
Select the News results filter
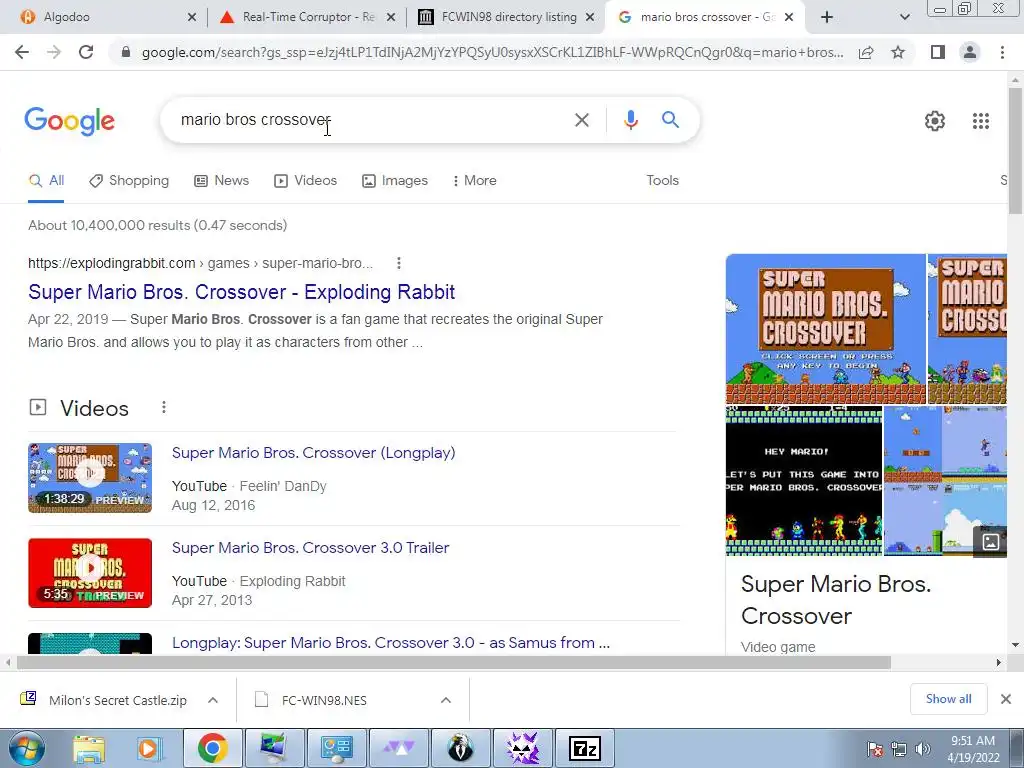pos(221,180)
